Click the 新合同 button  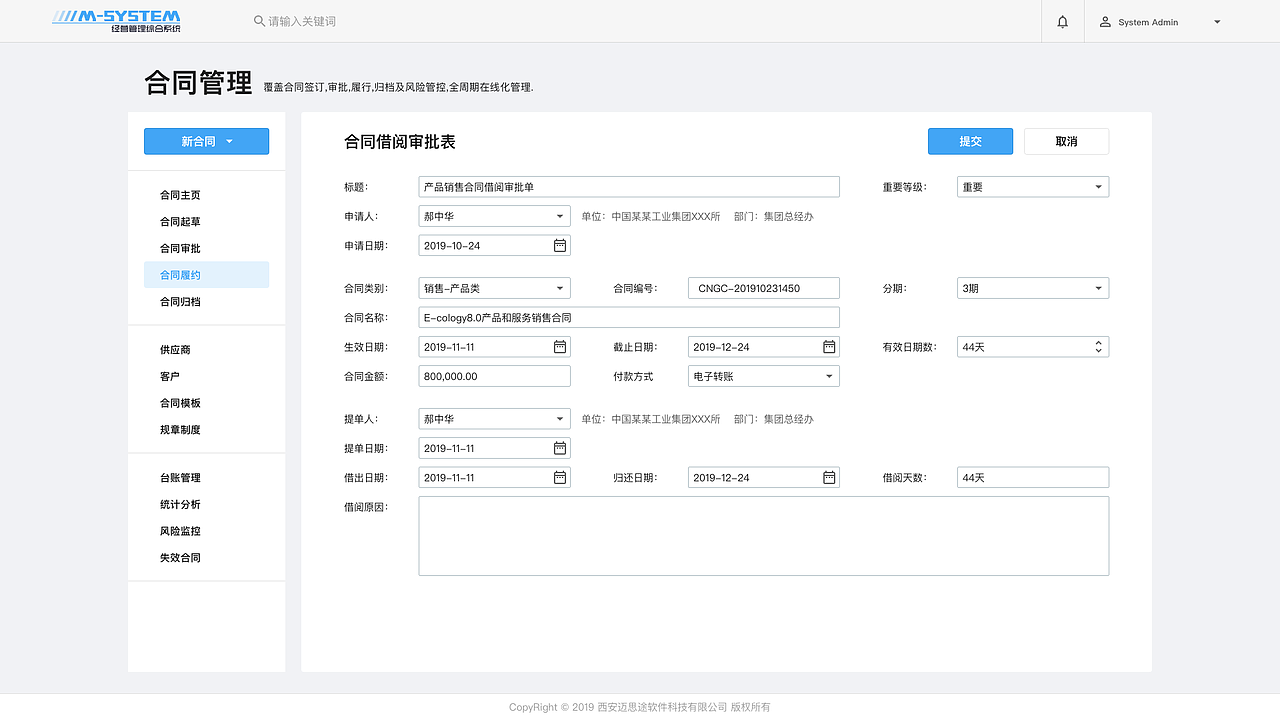206,141
